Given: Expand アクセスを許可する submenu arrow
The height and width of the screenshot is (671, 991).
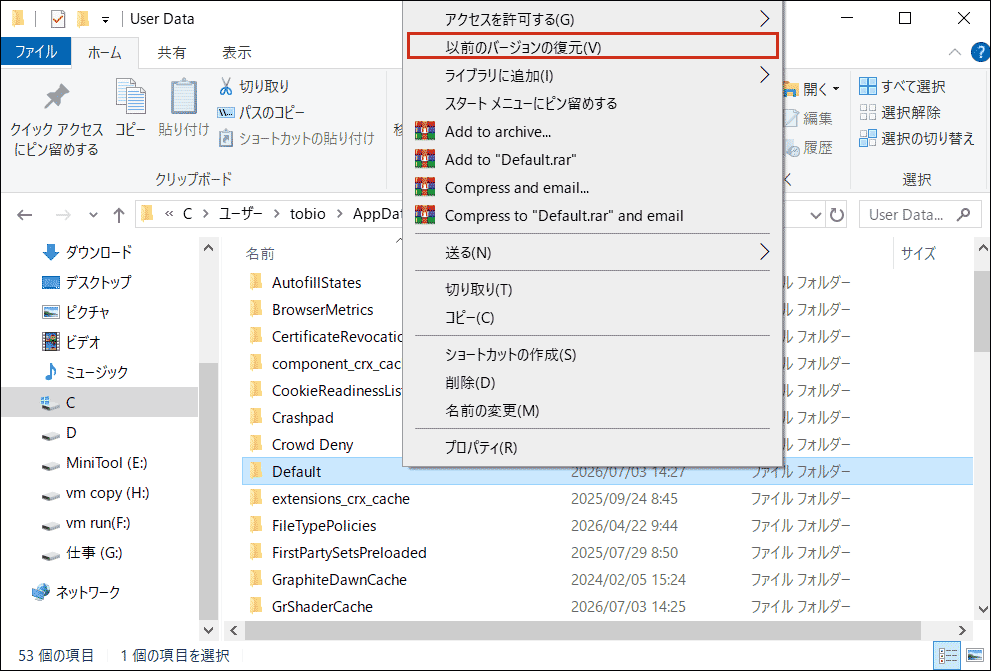Looking at the screenshot, I should click(x=764, y=19).
